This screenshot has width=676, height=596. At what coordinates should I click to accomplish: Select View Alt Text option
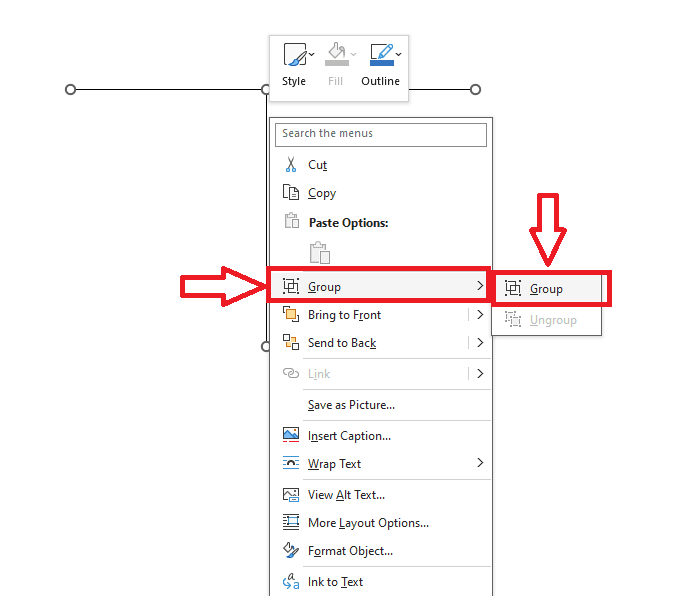tap(346, 494)
